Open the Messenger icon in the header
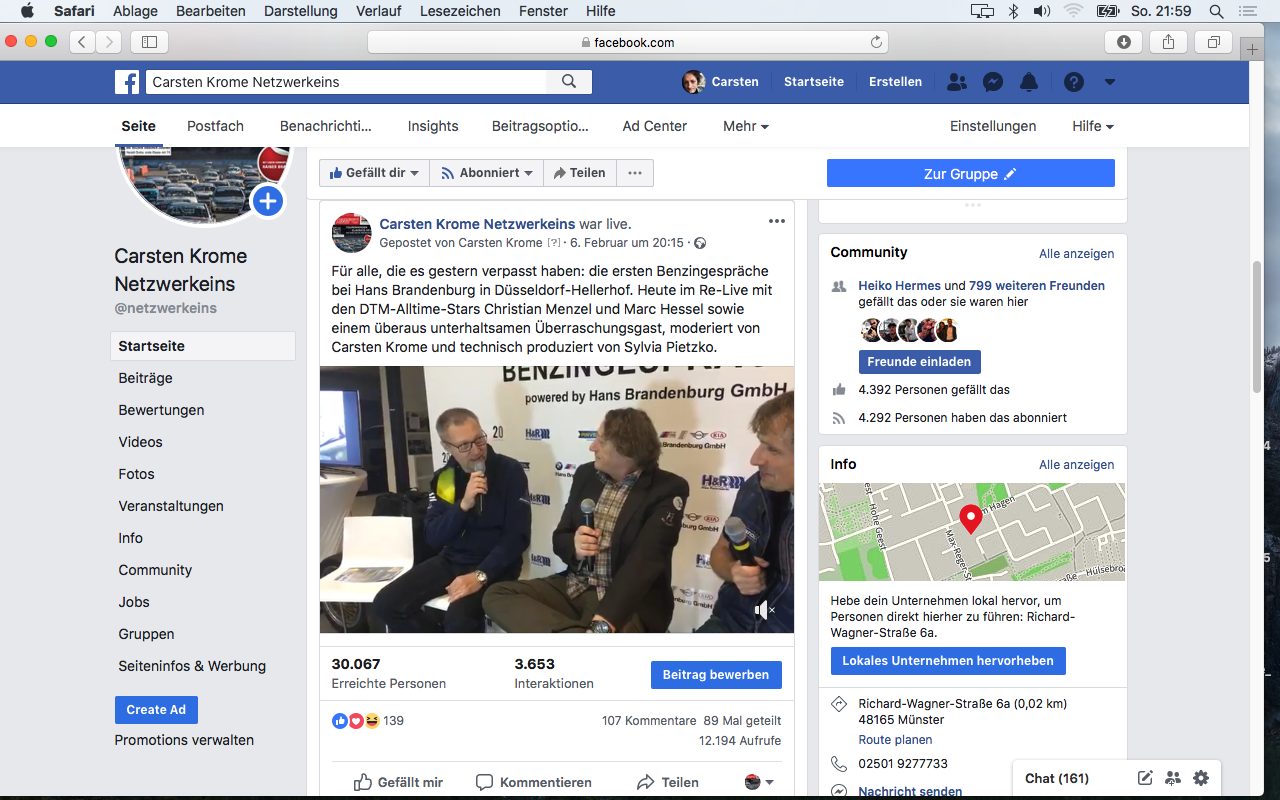The image size is (1280, 800). point(993,82)
